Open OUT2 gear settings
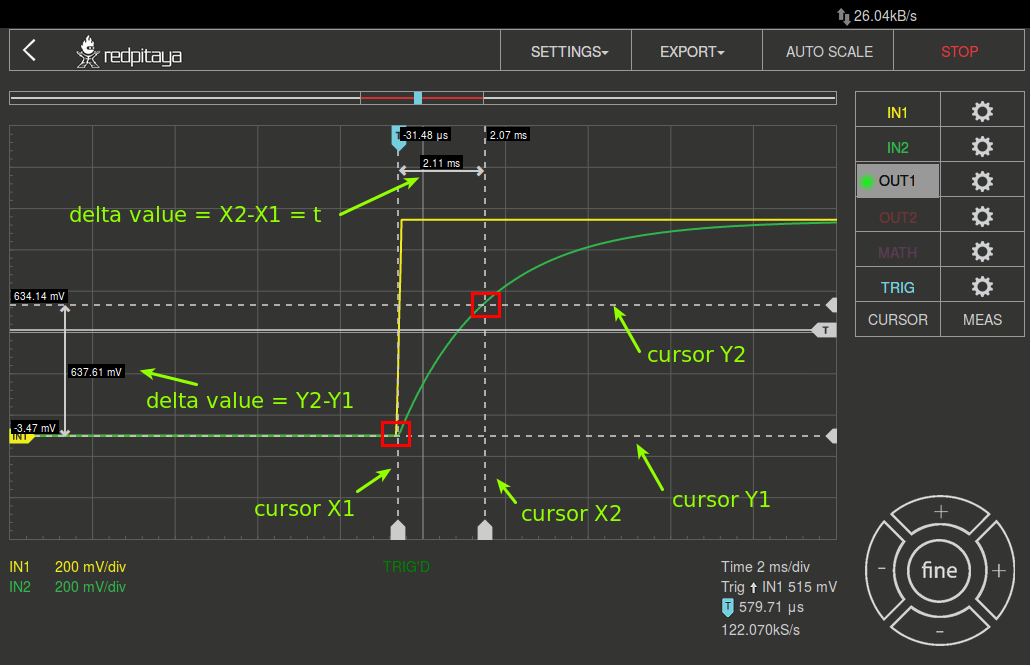Image resolution: width=1031 pixels, height=667 pixels. pyautogui.click(x=982, y=216)
